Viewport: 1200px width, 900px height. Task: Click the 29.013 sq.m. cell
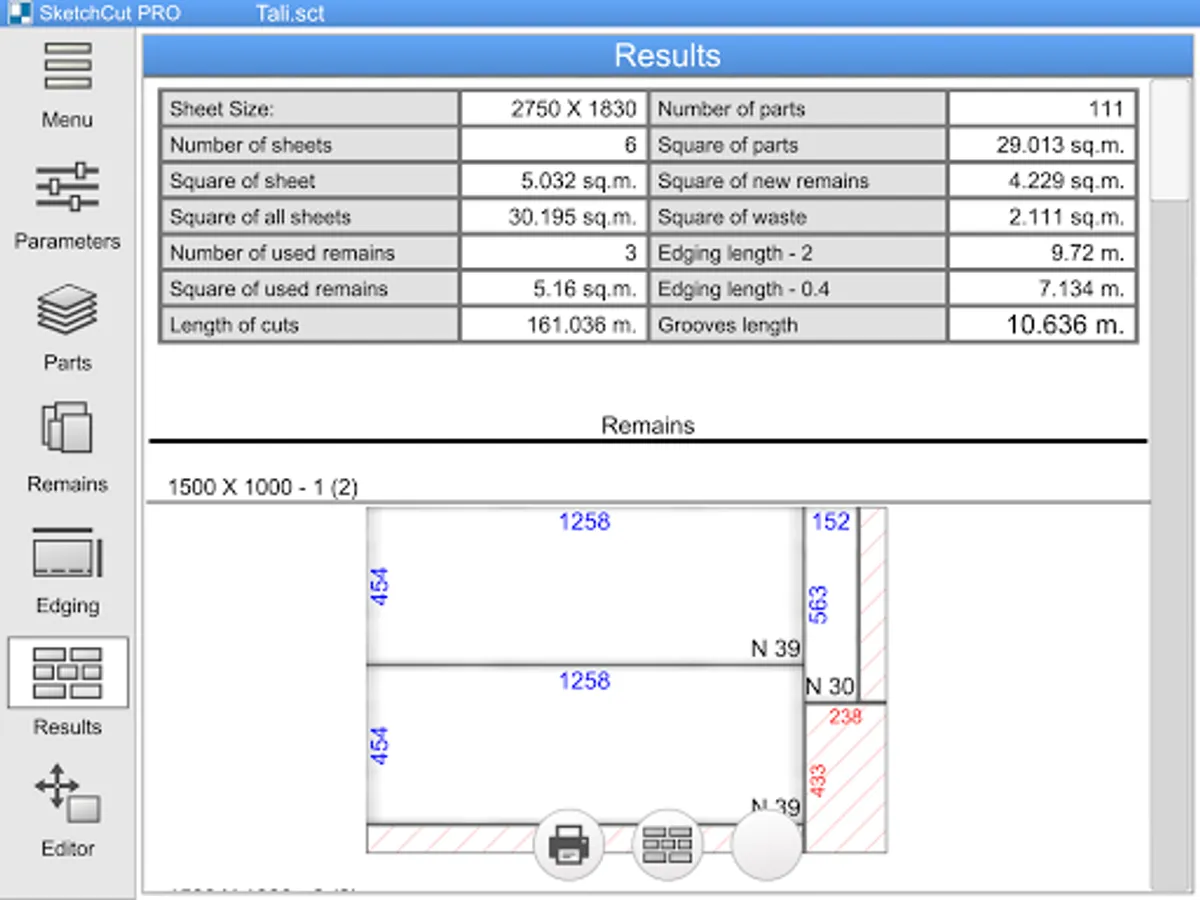[1042, 145]
